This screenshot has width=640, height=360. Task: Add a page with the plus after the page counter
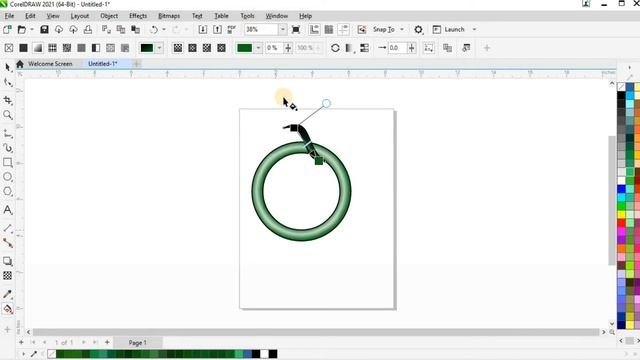point(107,342)
